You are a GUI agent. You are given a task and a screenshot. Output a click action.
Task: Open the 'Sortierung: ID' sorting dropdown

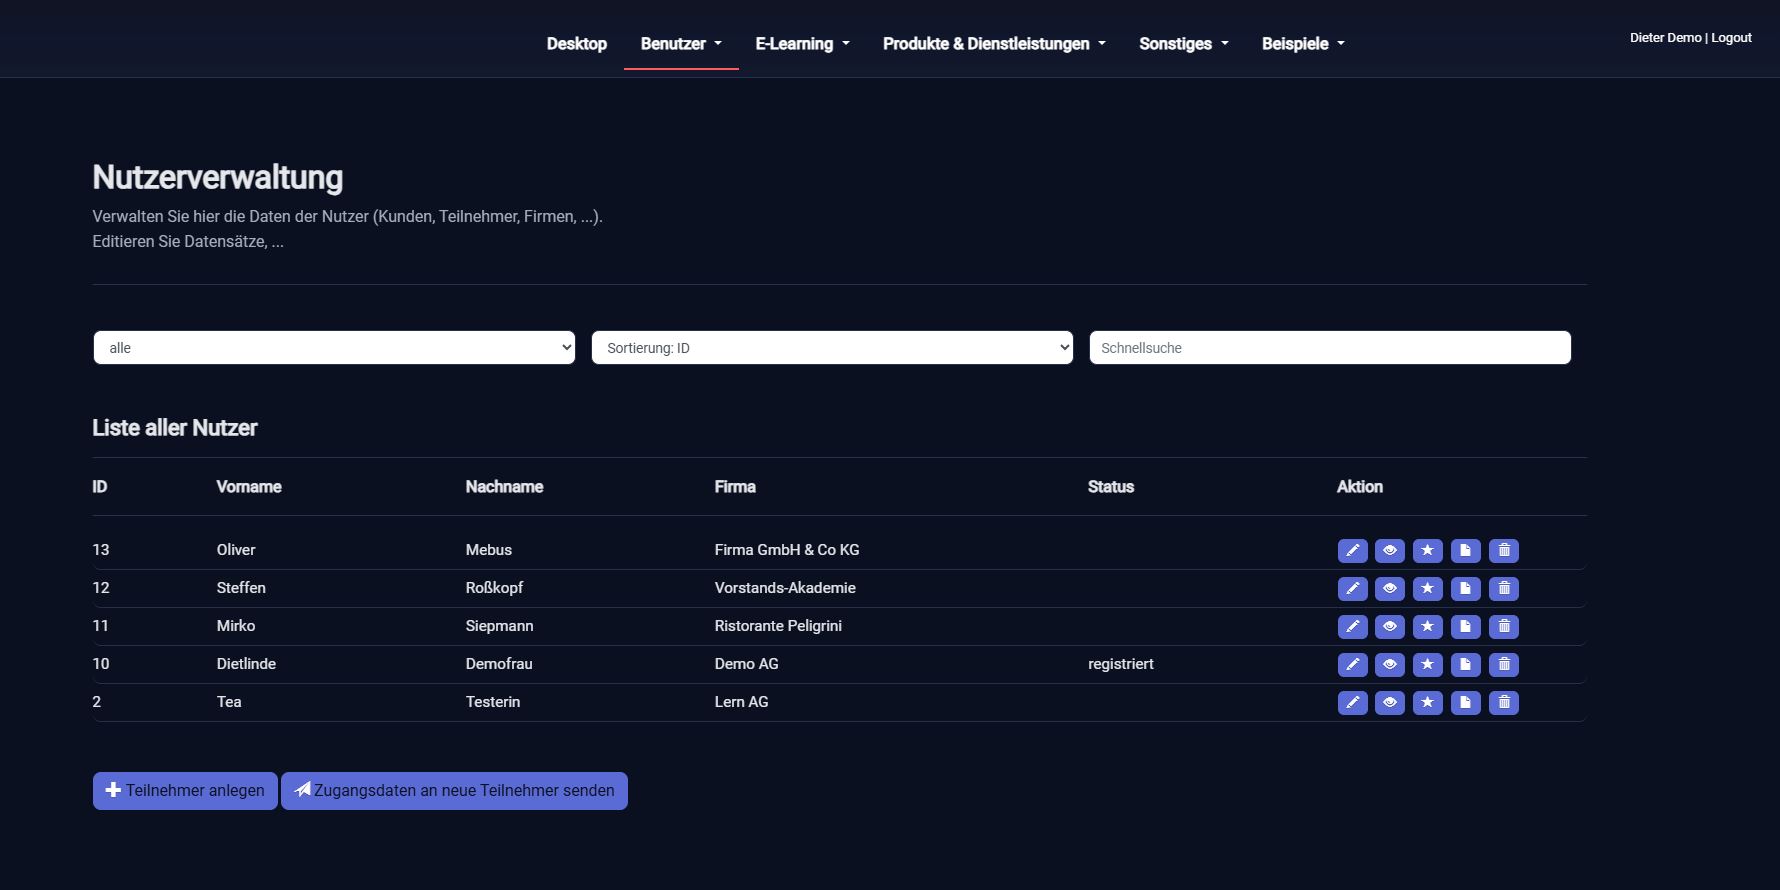832,348
